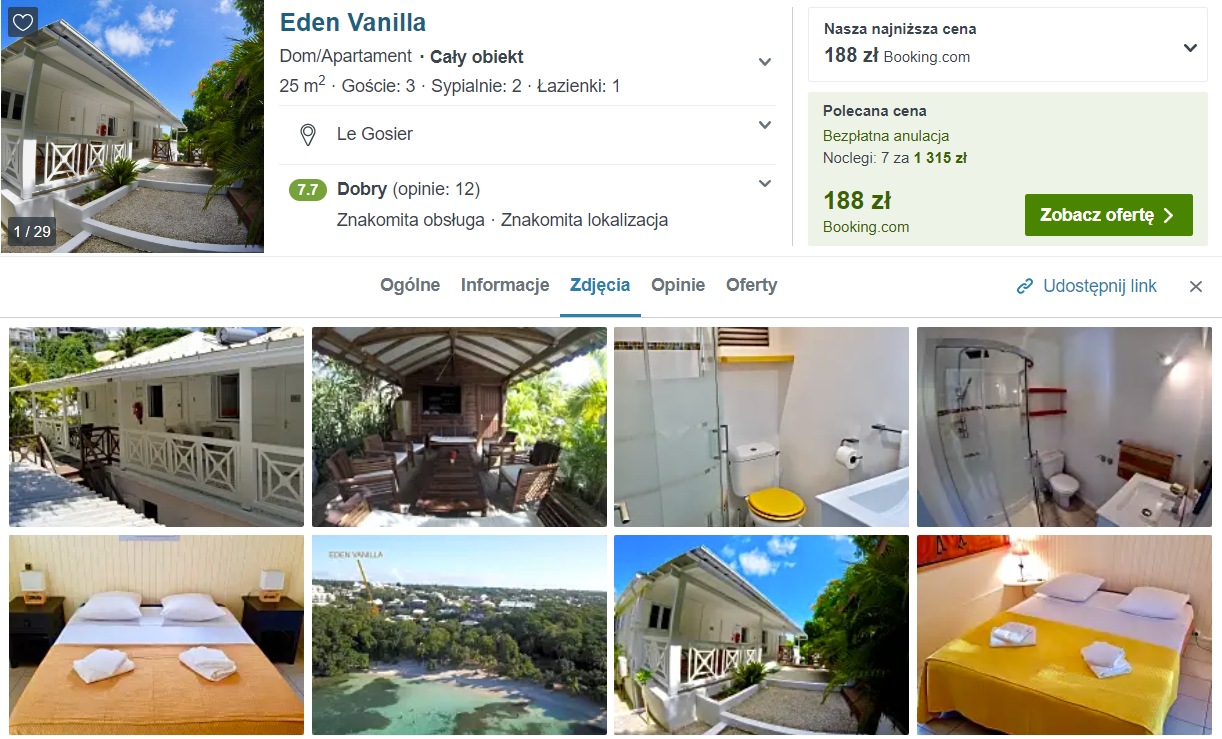Click the location pin icon beside Le Gosier
The image size is (1222, 739).
308,135
